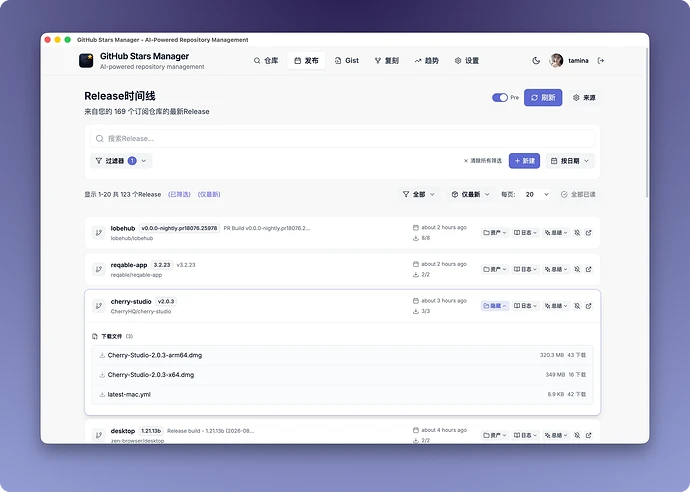The width and height of the screenshot is (690, 492).
Task: Download Cherry-Studio-2.0.3-x64.dmg file
Action: (x=342, y=375)
